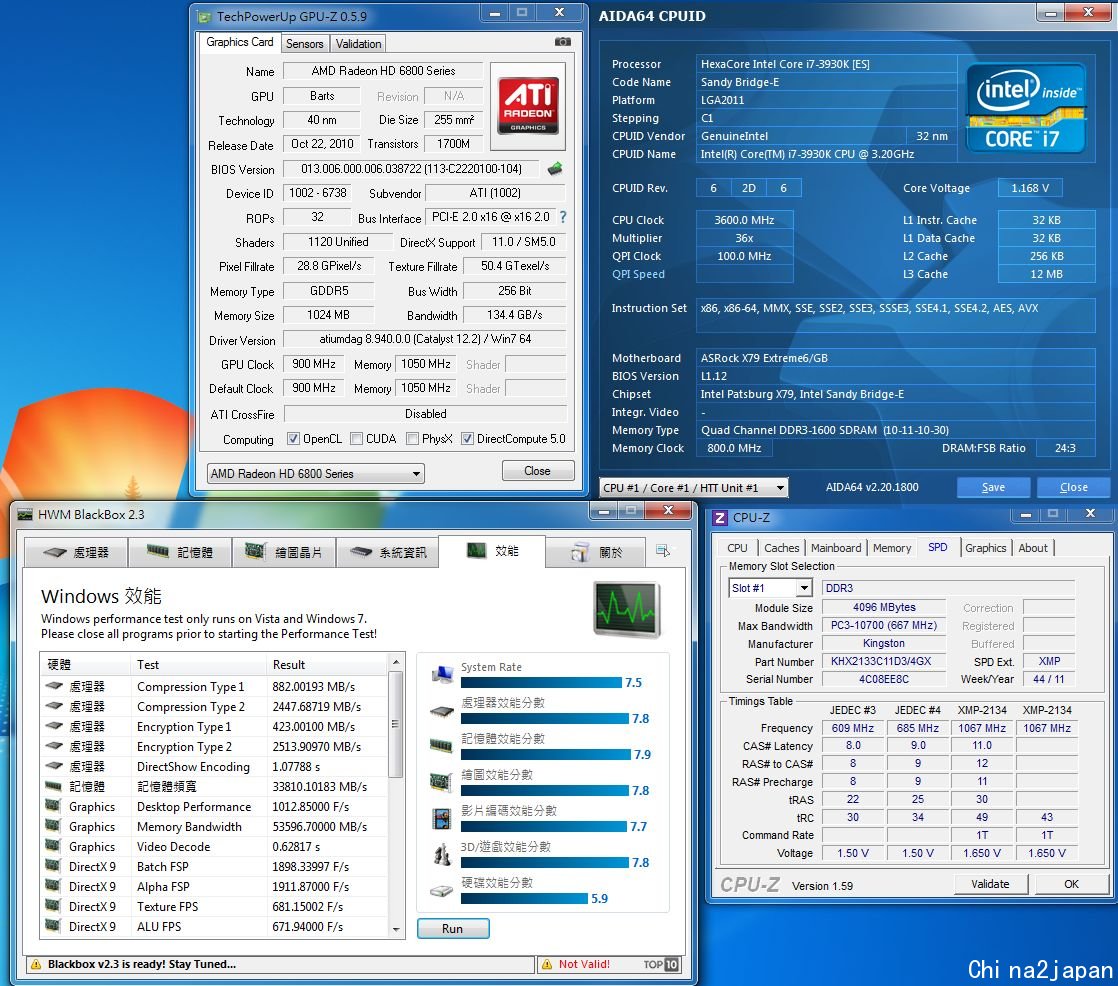1118x986 pixels.
Task: Open the AMD Radeon HD 6800 Series dropdown
Action: (316, 473)
